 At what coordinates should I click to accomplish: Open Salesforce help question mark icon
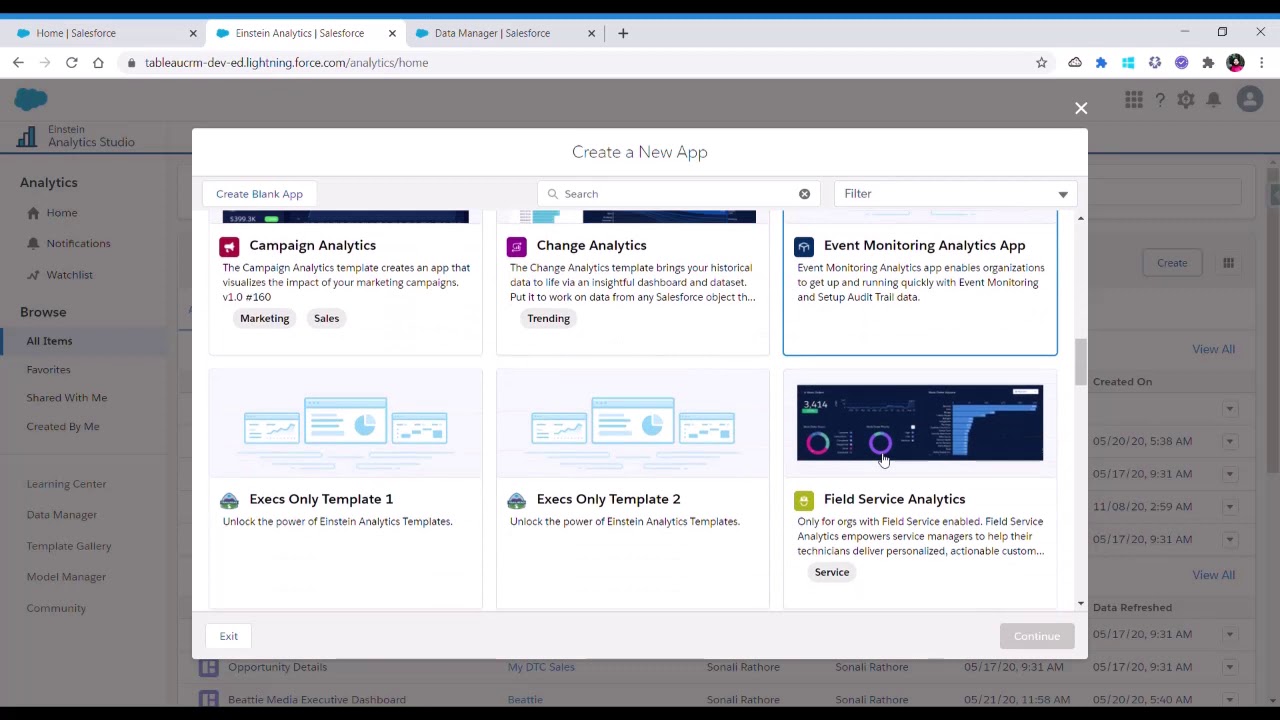1160,100
